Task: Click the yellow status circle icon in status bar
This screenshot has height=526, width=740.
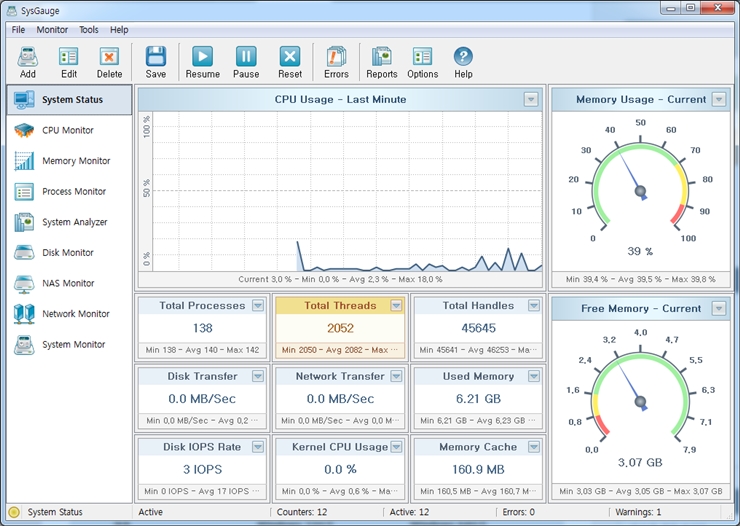Action: click(14, 512)
